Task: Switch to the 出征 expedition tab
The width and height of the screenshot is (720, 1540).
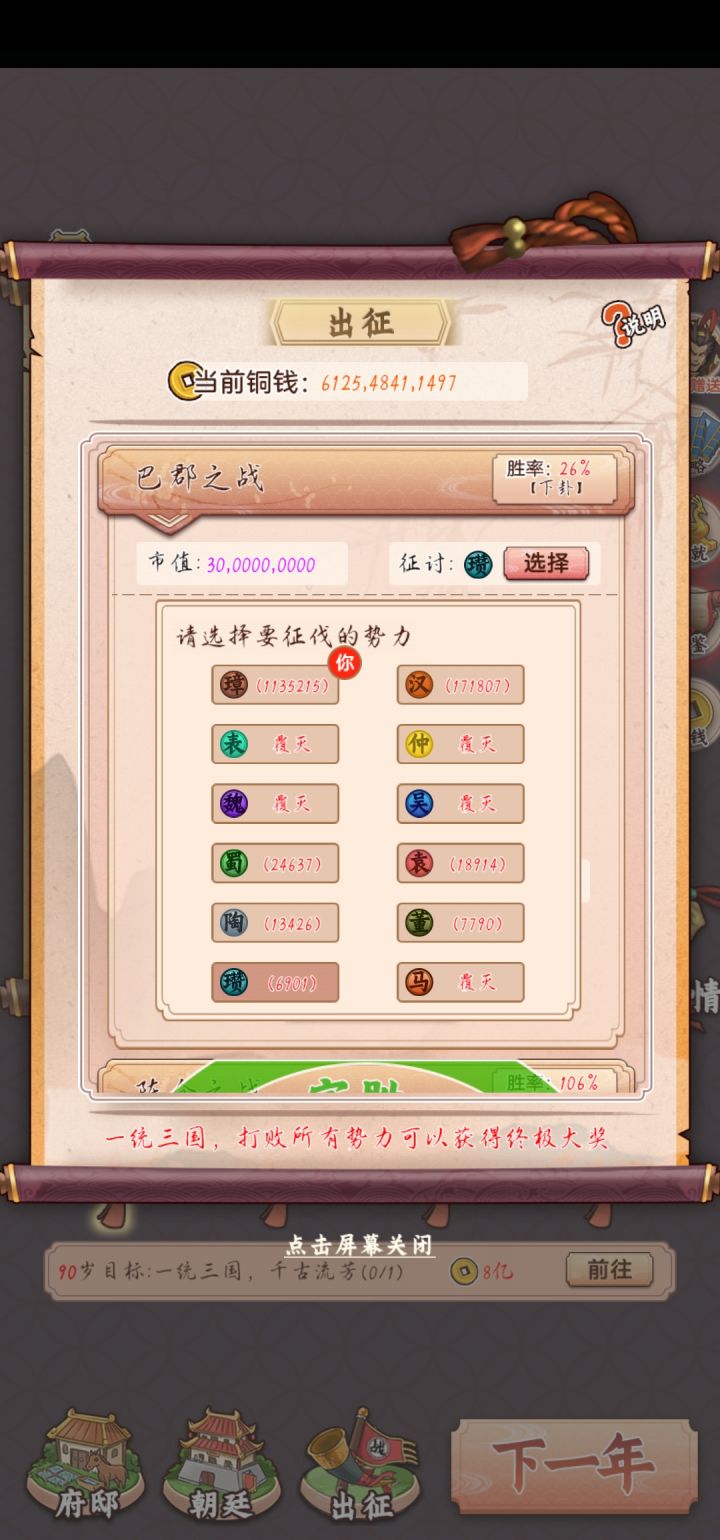Action: pyautogui.click(x=361, y=1464)
